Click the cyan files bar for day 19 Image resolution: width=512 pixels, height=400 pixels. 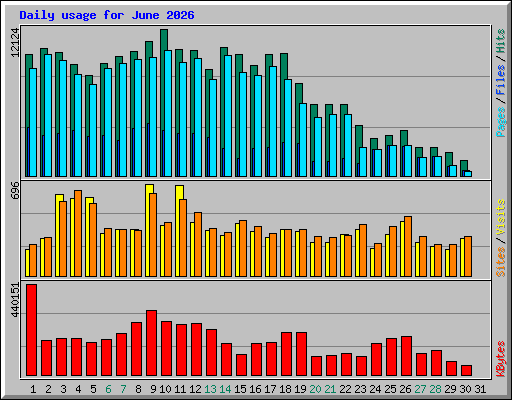[303, 140]
